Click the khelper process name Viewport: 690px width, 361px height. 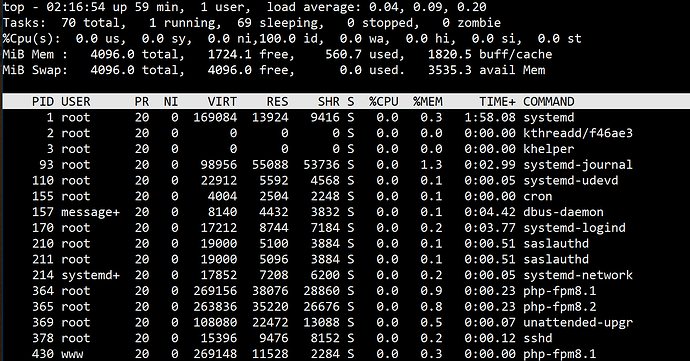click(549, 149)
